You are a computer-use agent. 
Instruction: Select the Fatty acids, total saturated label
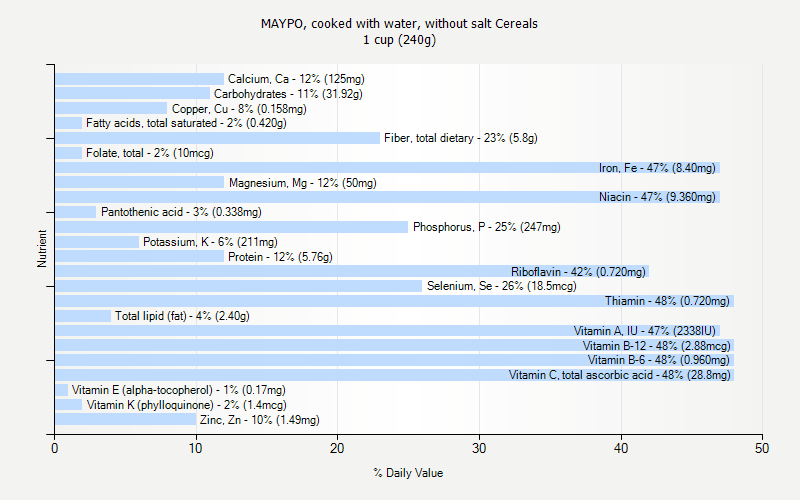coord(186,123)
